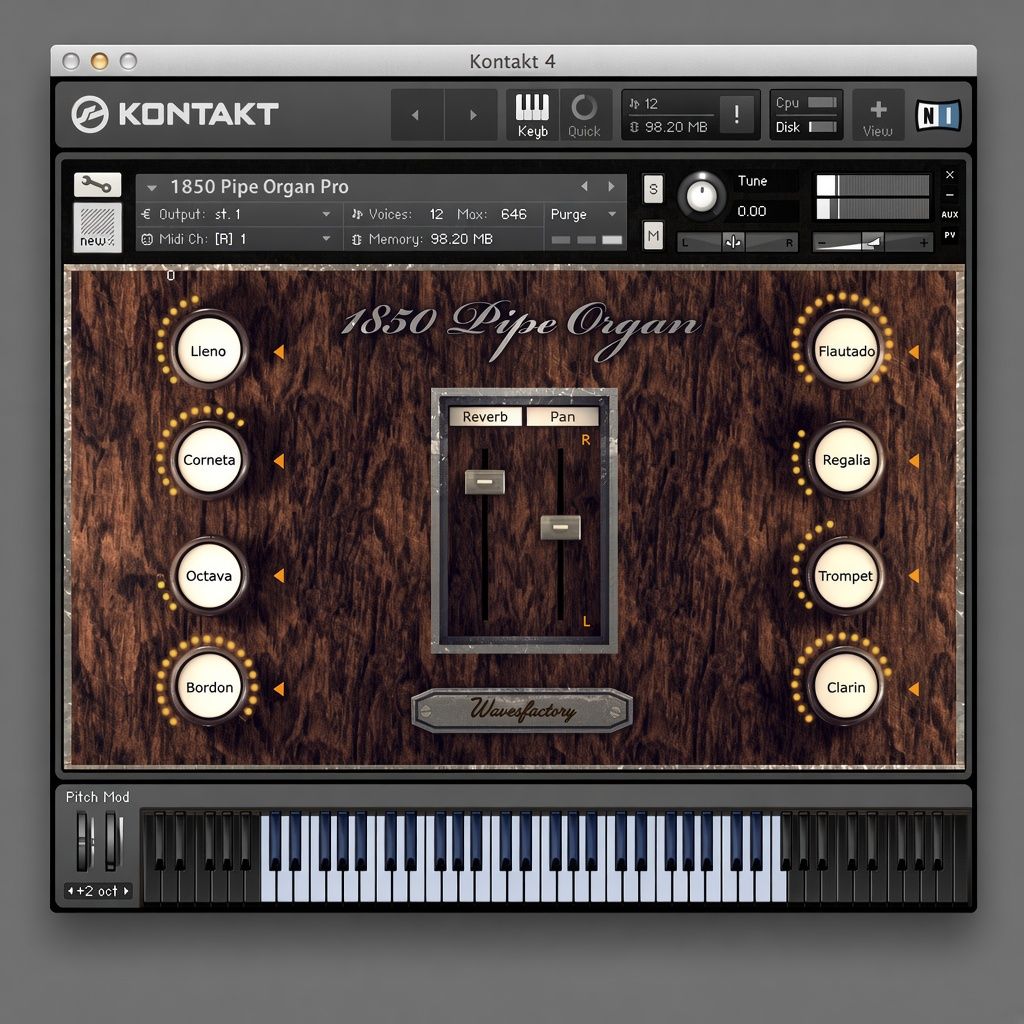Mute the instrument with M button
This screenshot has width=1024, height=1024.
pyautogui.click(x=653, y=235)
